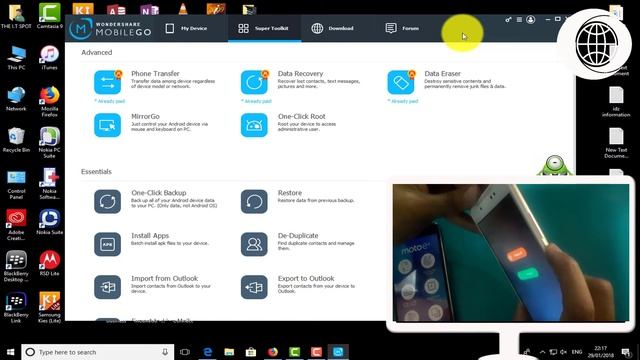
Task: Click the Restore tool icon
Action: coord(254,201)
